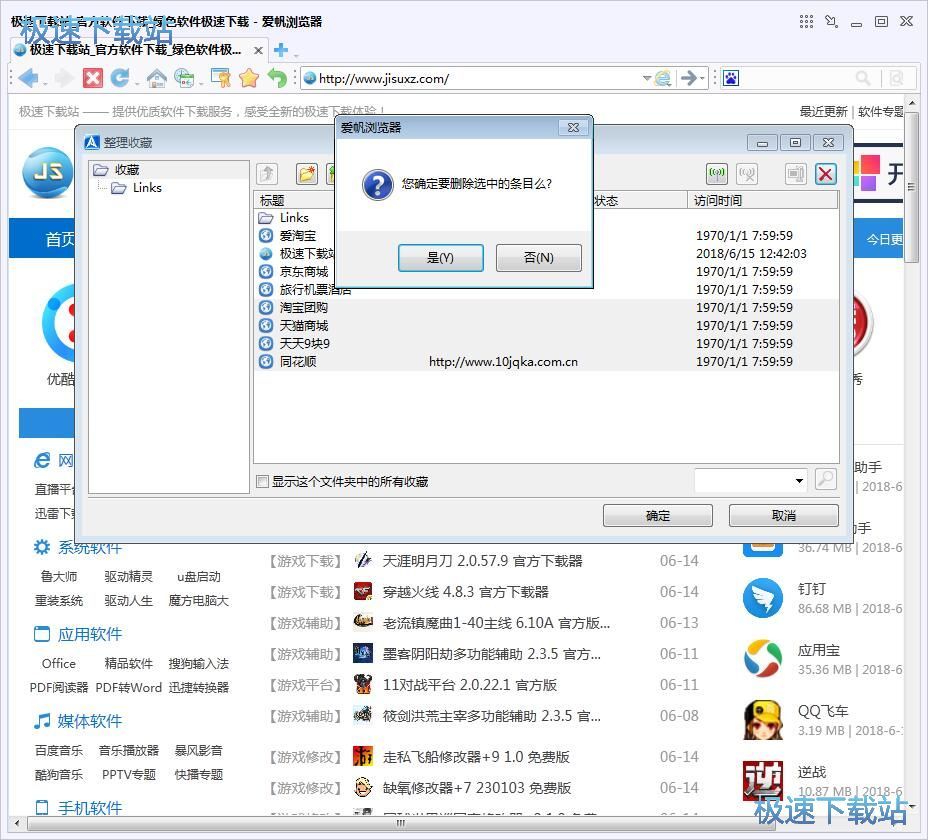This screenshot has height=840, width=928.
Task: Click 否(N) to cancel deletion
Action: pos(539,258)
